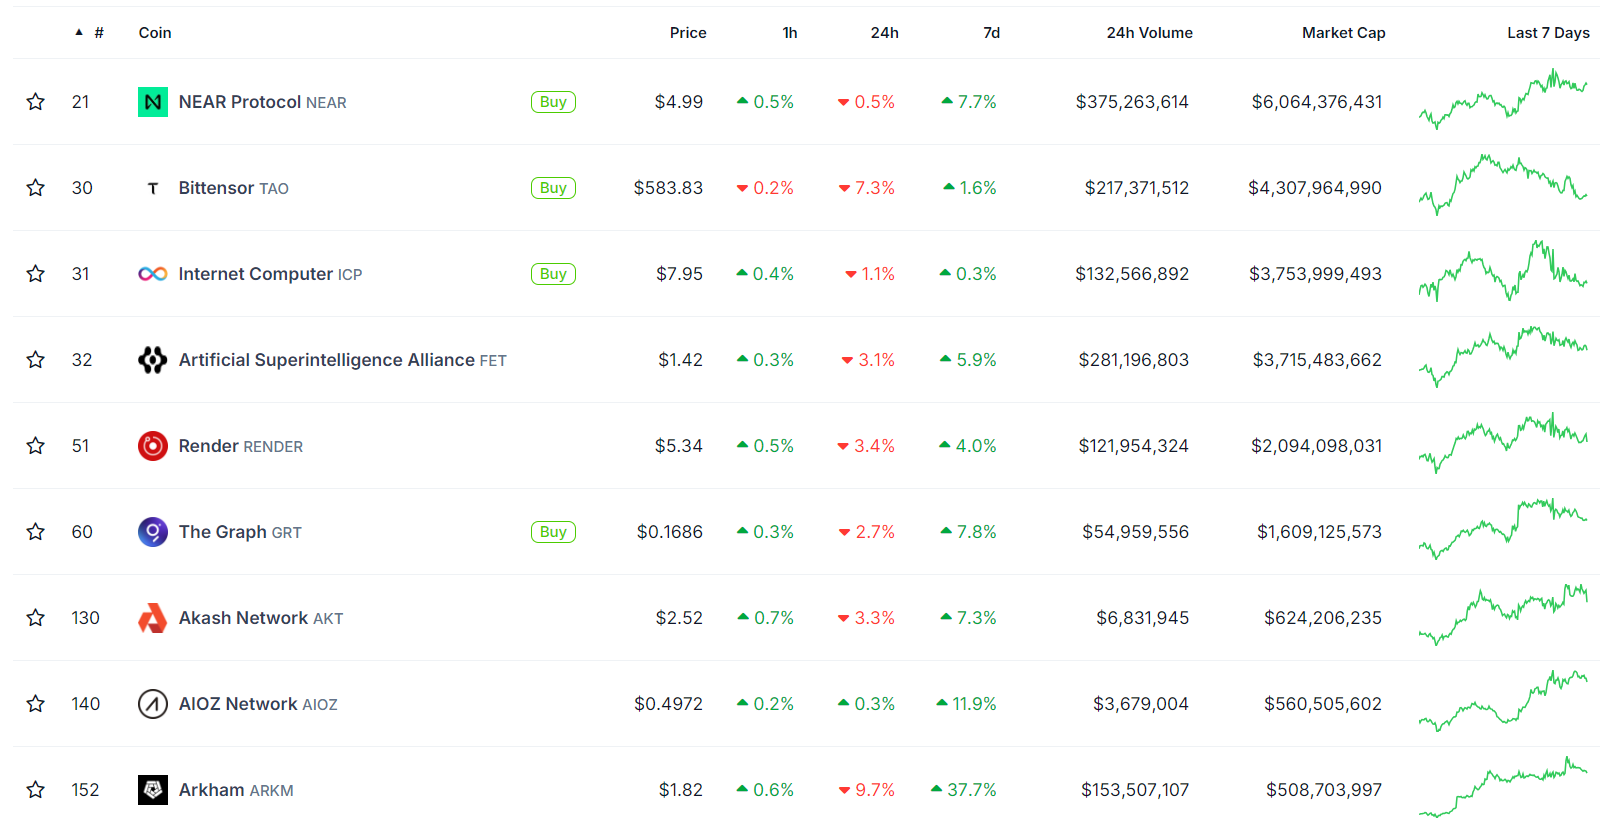1613x818 pixels.
Task: Click Akash Network red logo
Action: pyautogui.click(x=153, y=618)
